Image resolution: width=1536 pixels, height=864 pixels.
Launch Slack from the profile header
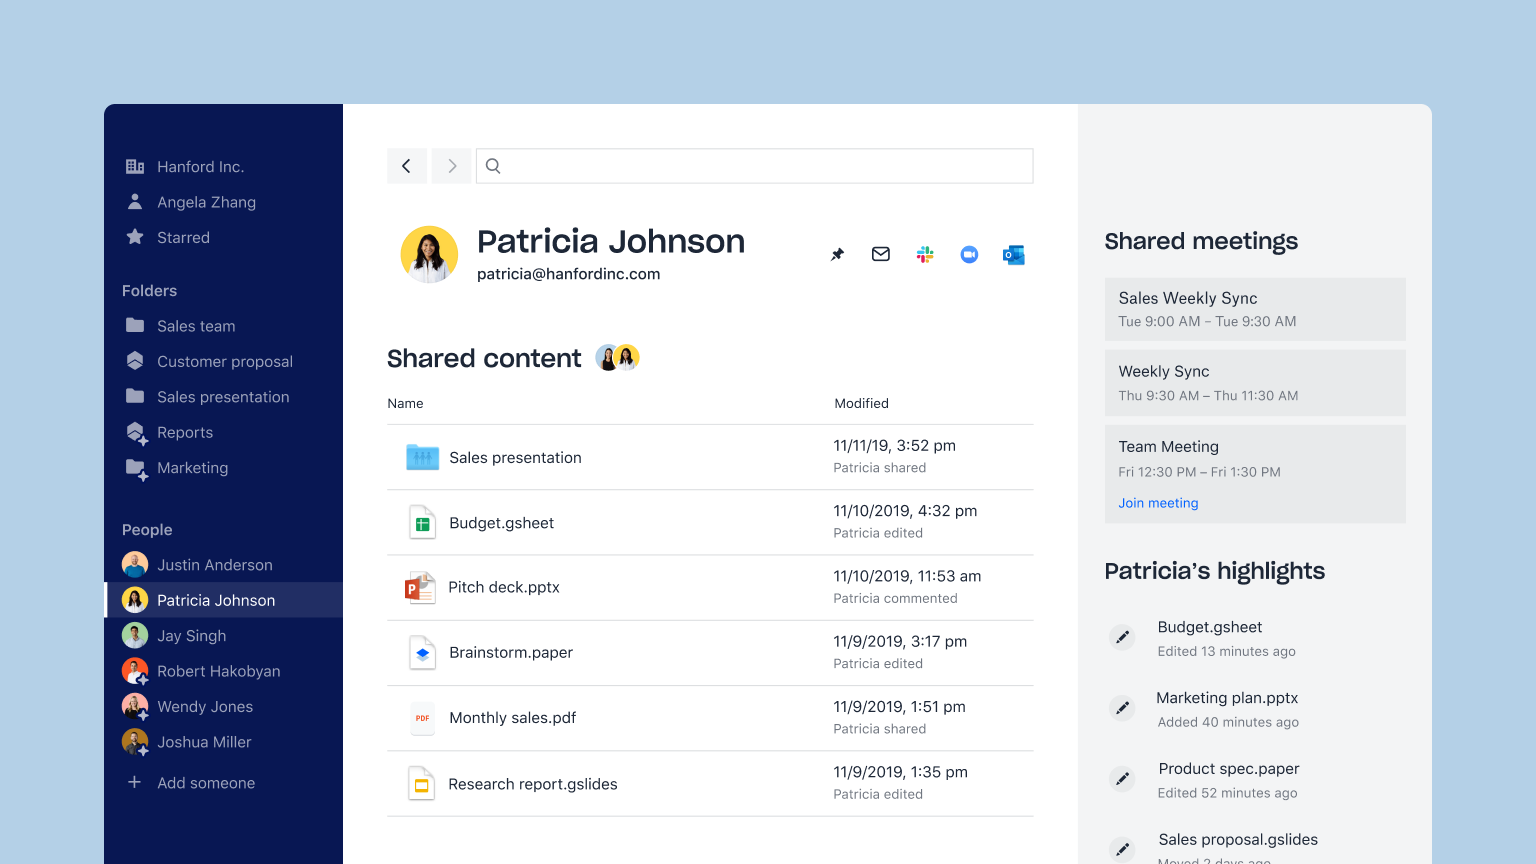(x=925, y=255)
